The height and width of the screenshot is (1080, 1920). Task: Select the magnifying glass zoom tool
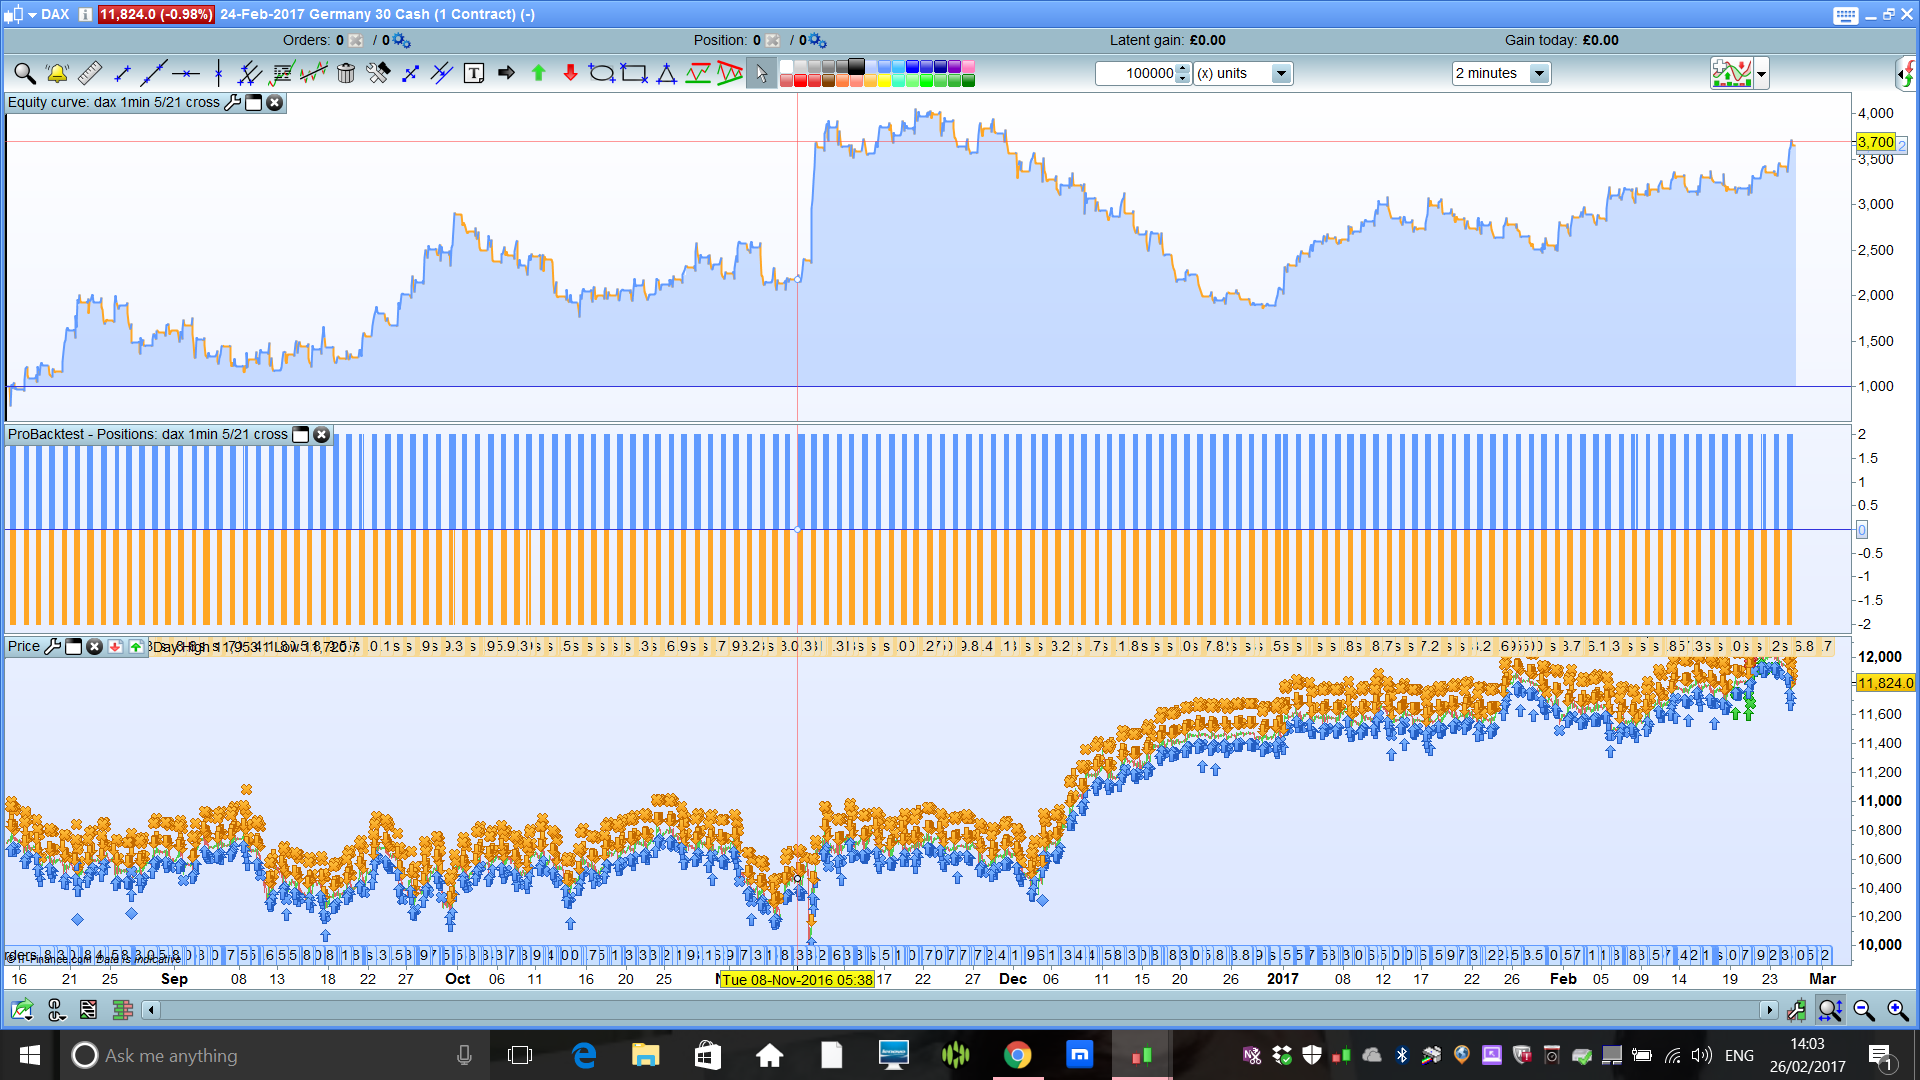tap(24, 73)
